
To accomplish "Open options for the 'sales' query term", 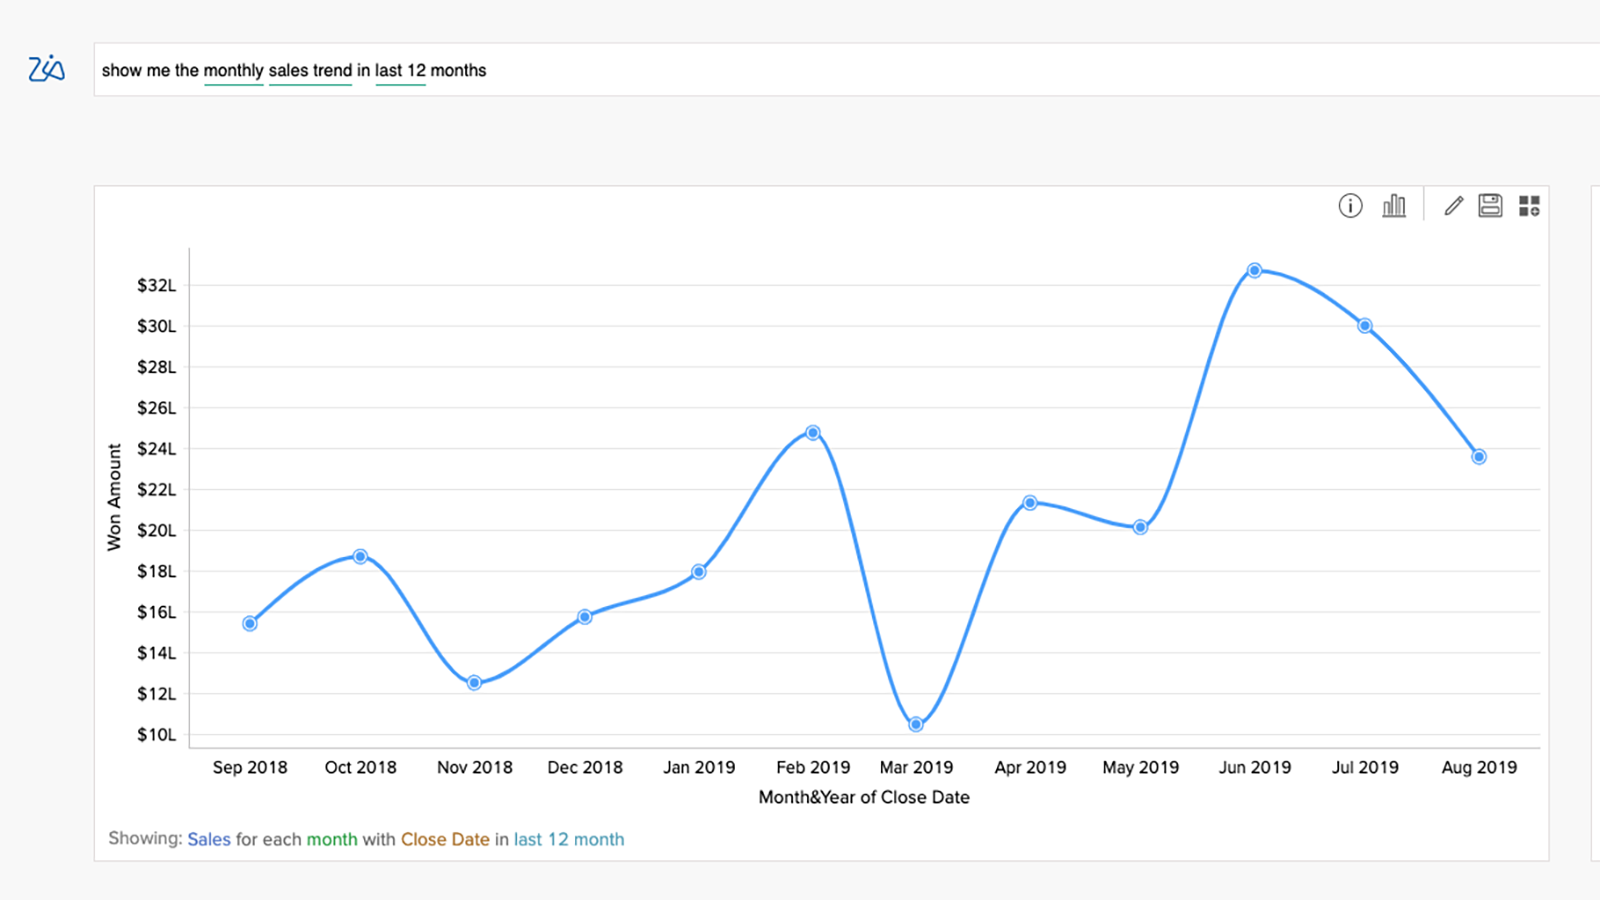I will pyautogui.click(x=310, y=70).
